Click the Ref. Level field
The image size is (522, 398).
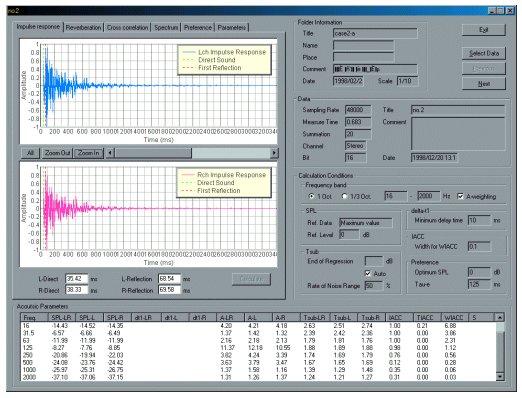[x=349, y=235]
